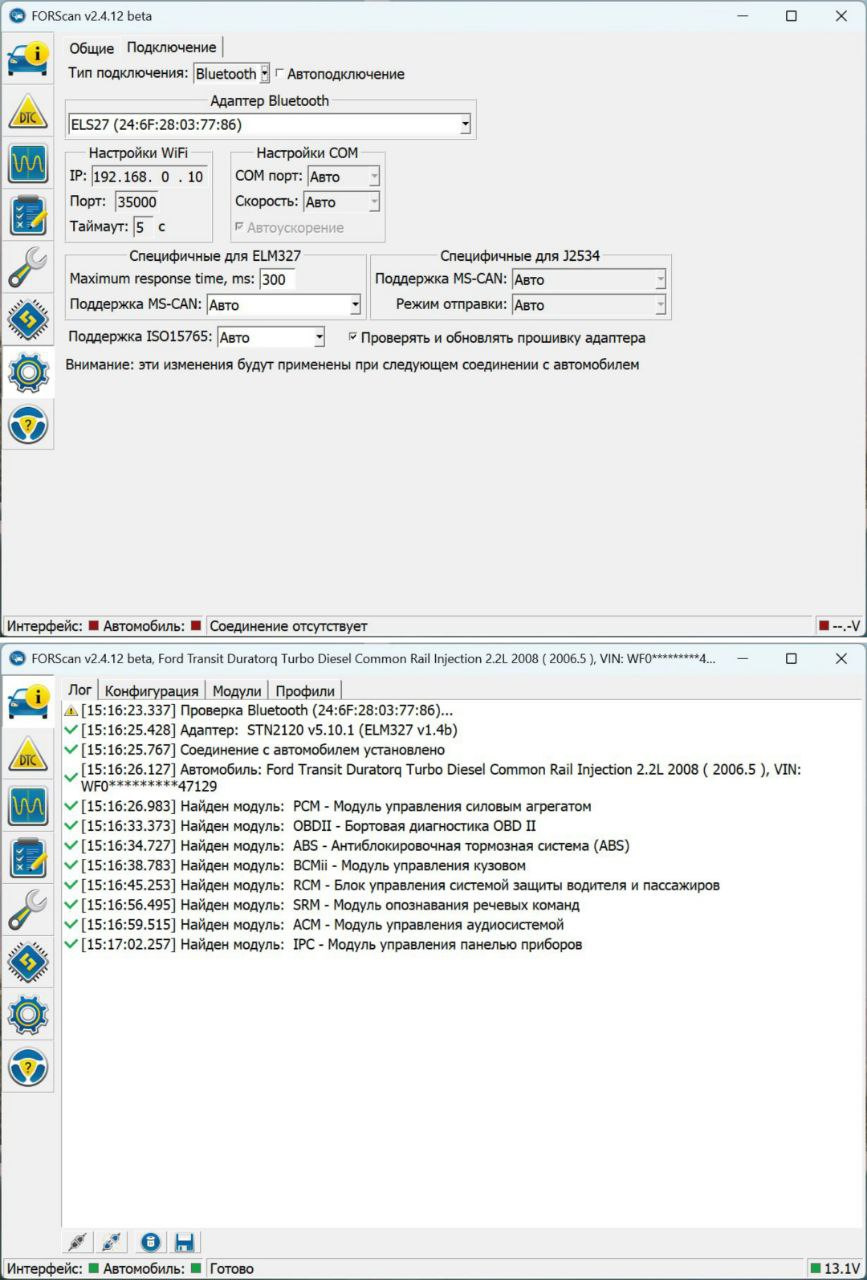Switch to Подключение tab

point(171,47)
